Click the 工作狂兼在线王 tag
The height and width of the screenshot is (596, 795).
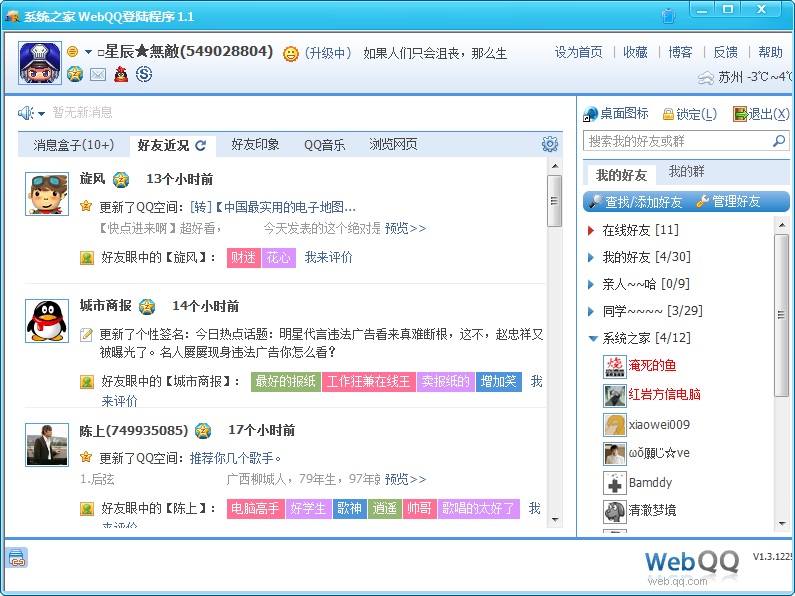click(x=369, y=382)
